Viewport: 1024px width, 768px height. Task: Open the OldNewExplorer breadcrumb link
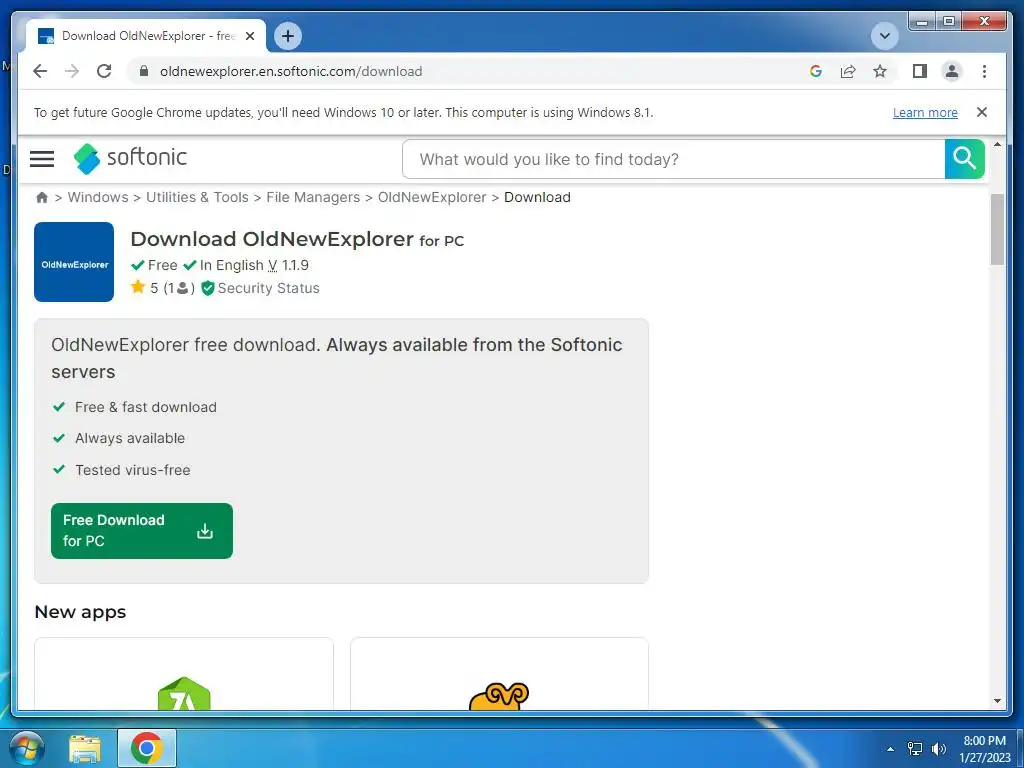pos(432,197)
